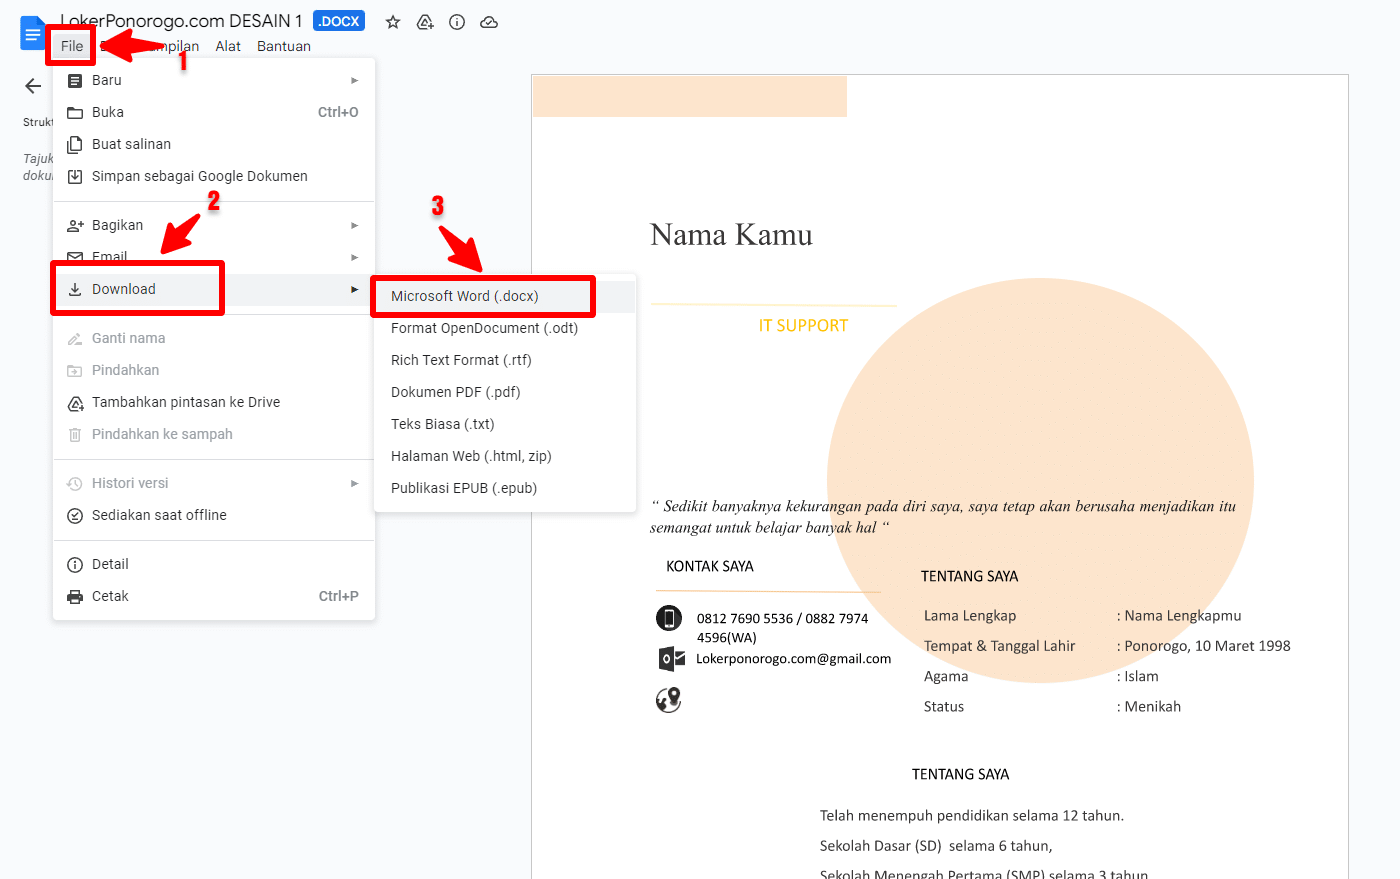1400x879 pixels.
Task: Open the document info icon
Action: (457, 22)
